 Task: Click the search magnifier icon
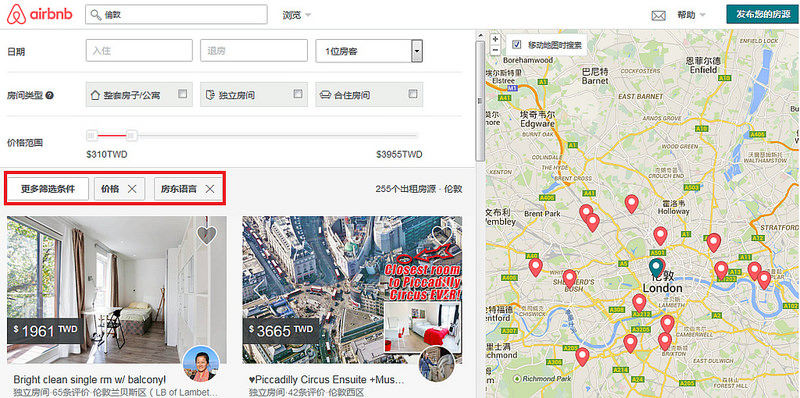point(95,15)
